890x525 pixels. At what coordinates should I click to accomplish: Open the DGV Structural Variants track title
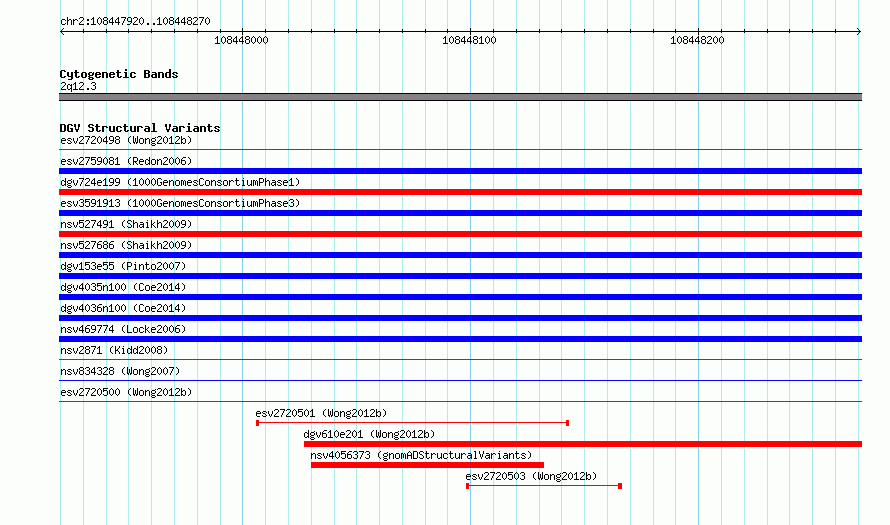140,128
